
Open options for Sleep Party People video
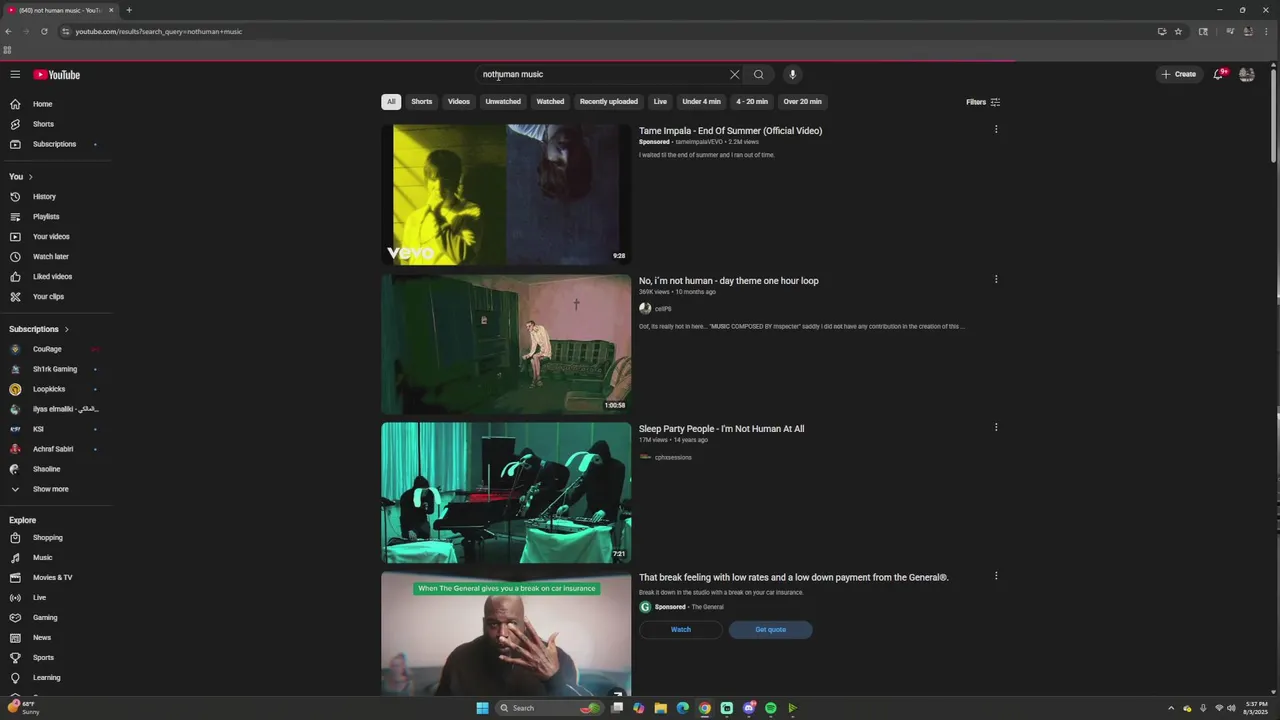(996, 427)
